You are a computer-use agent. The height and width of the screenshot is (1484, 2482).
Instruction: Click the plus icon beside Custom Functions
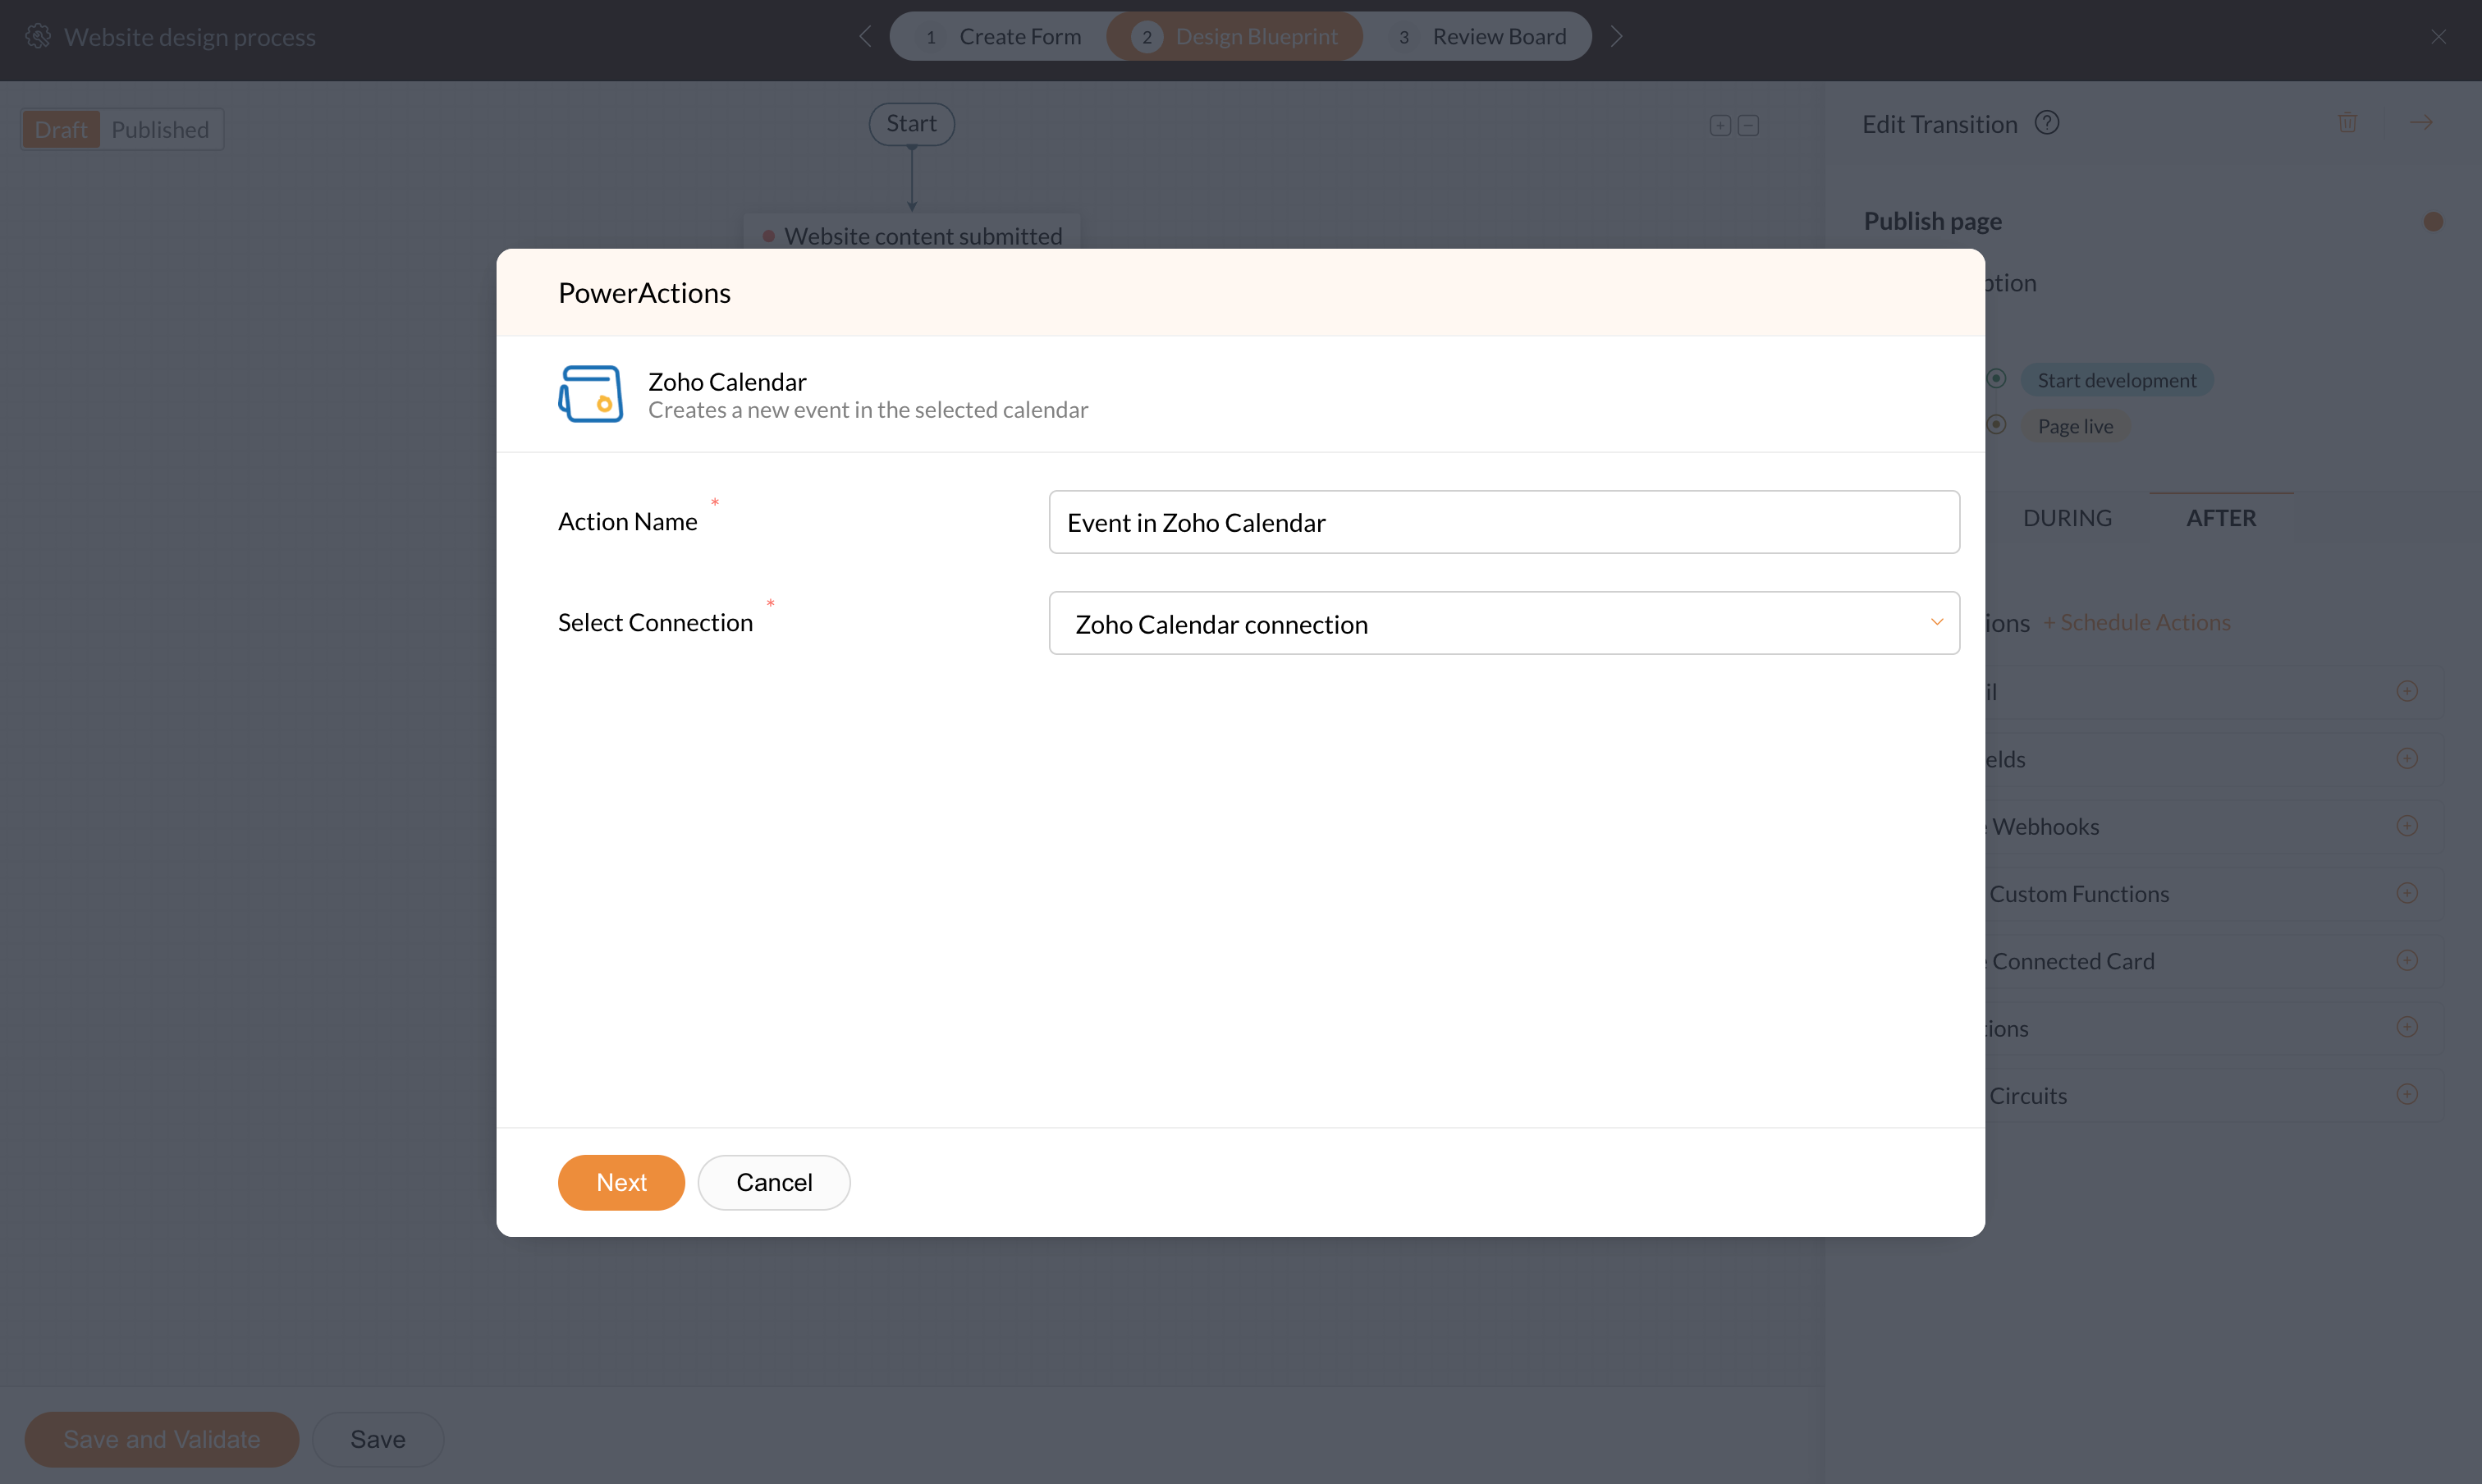tap(2407, 893)
